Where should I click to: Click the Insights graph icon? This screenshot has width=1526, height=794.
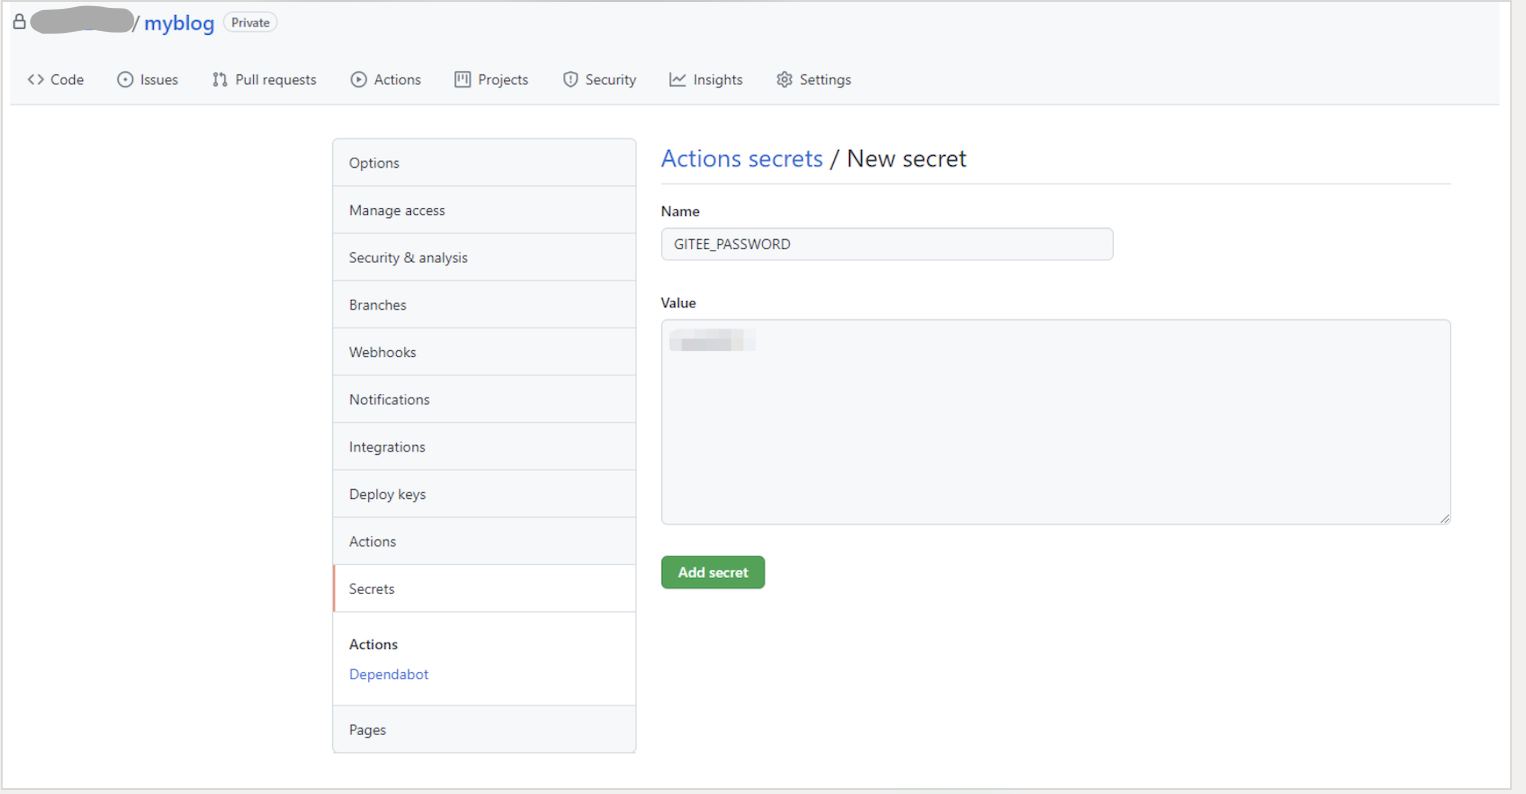[678, 80]
